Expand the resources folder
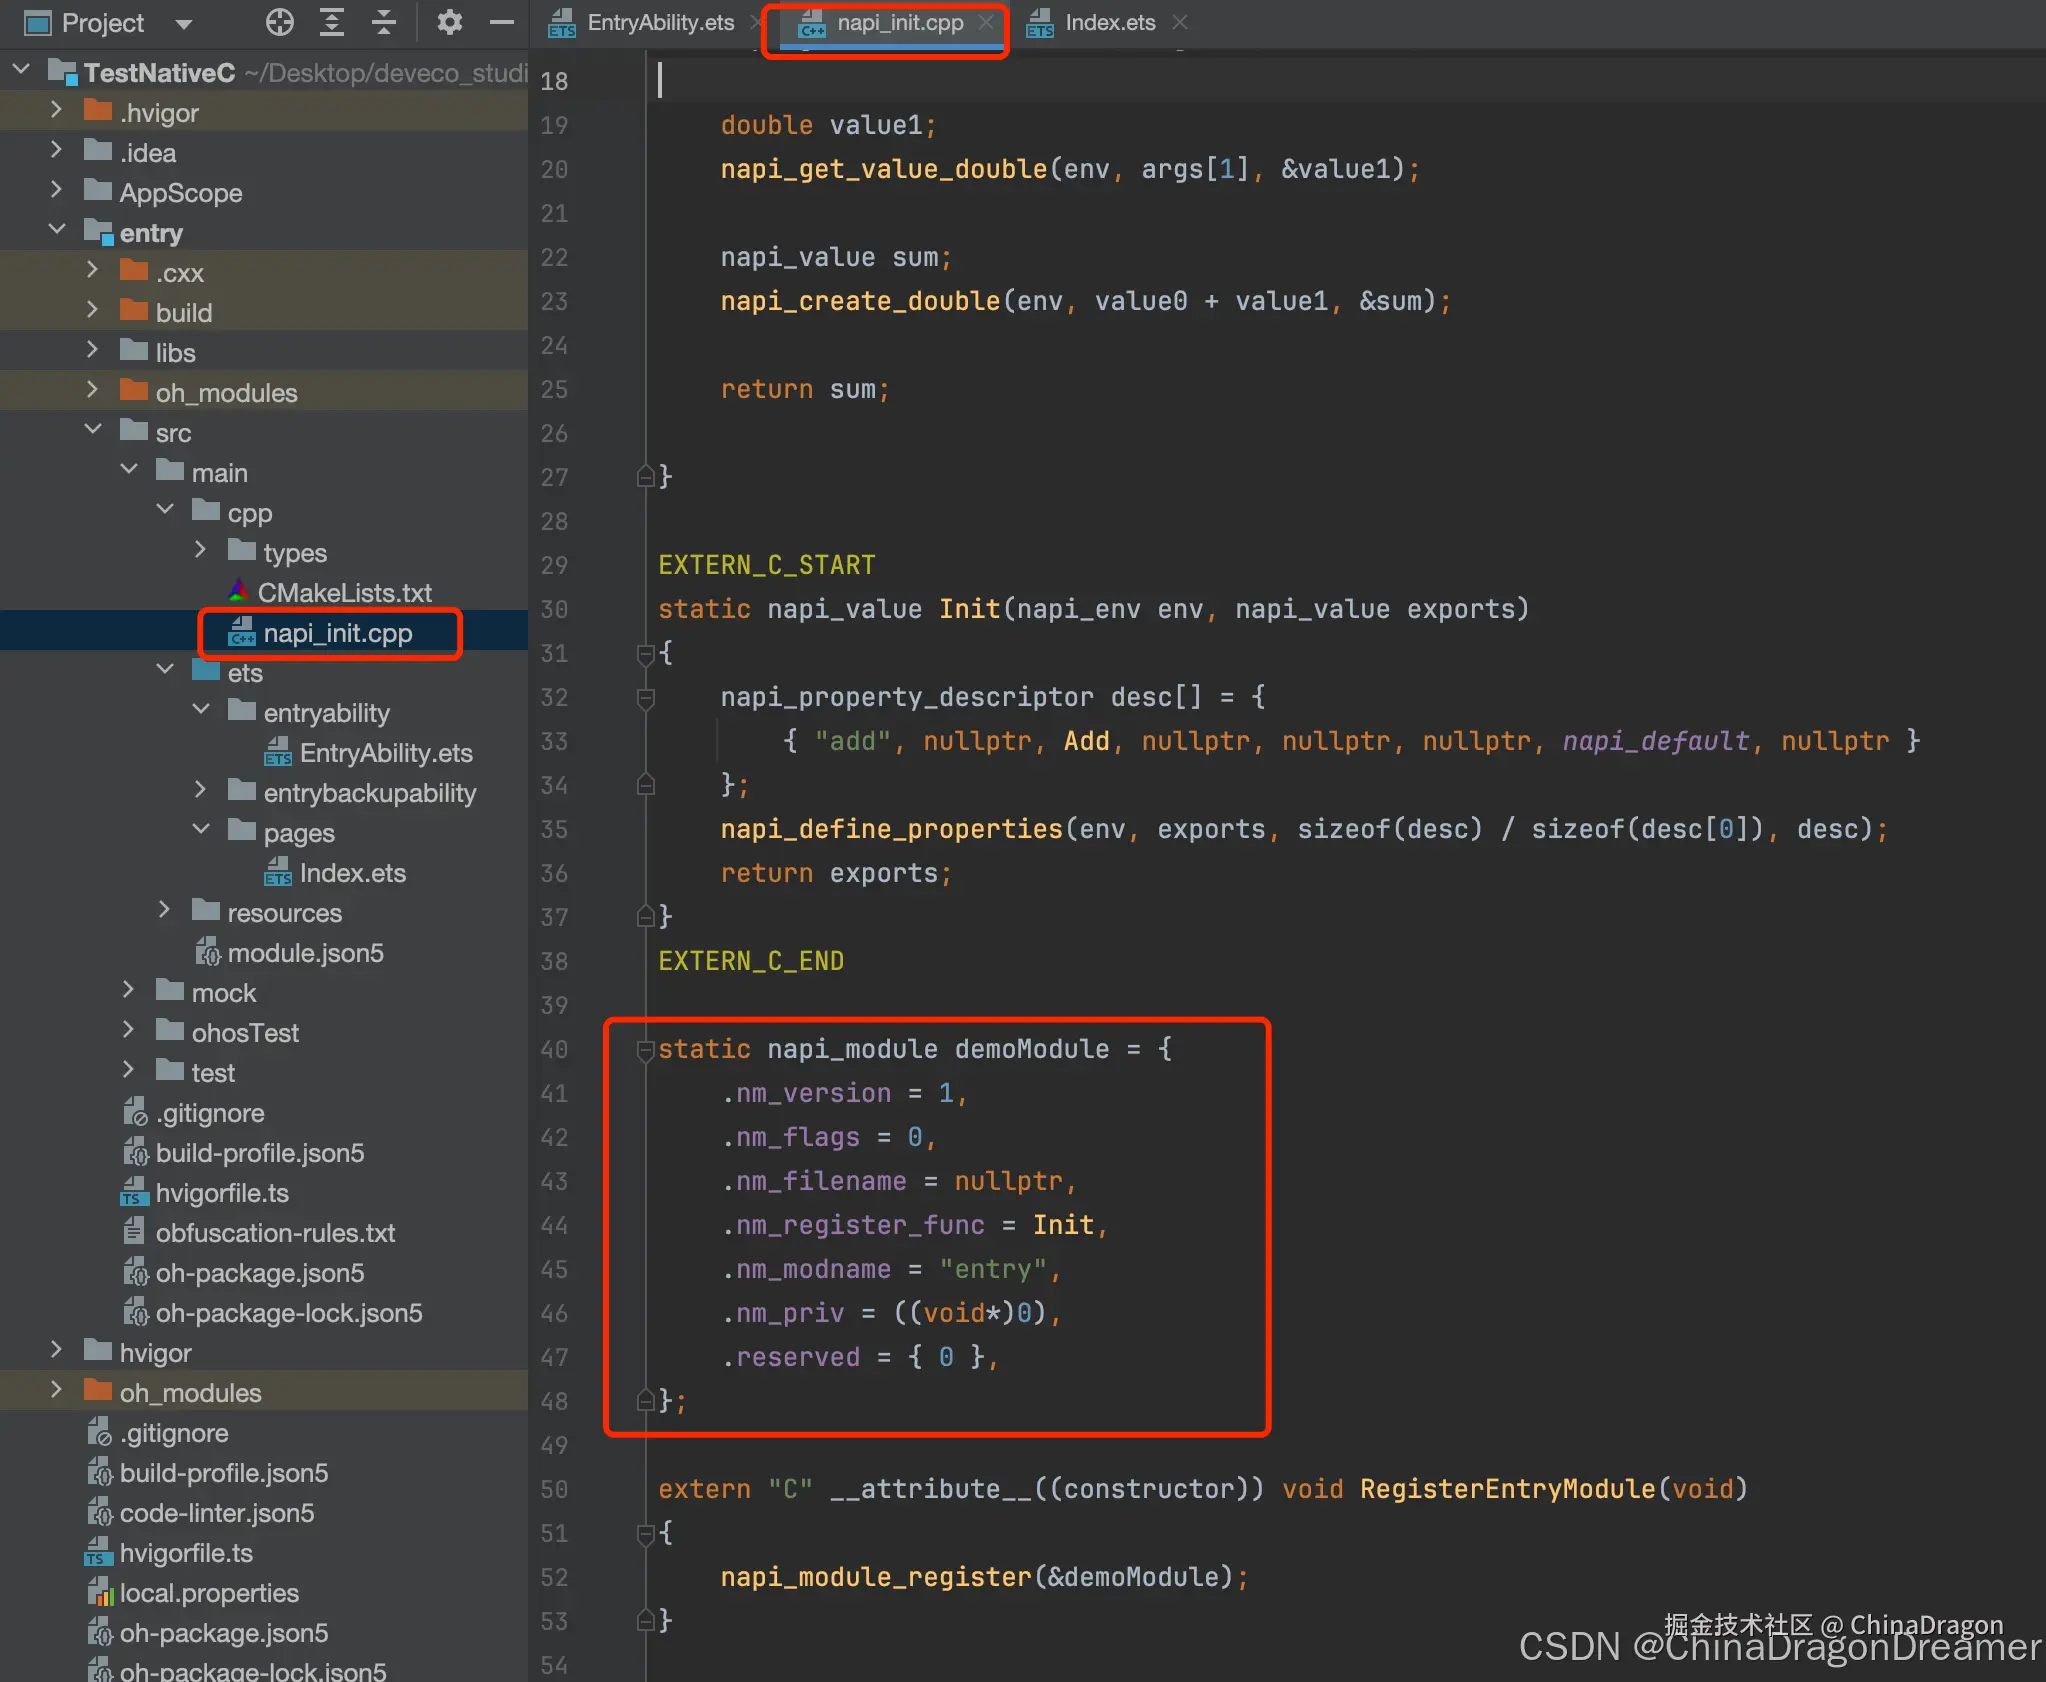2046x1682 pixels. (165, 911)
